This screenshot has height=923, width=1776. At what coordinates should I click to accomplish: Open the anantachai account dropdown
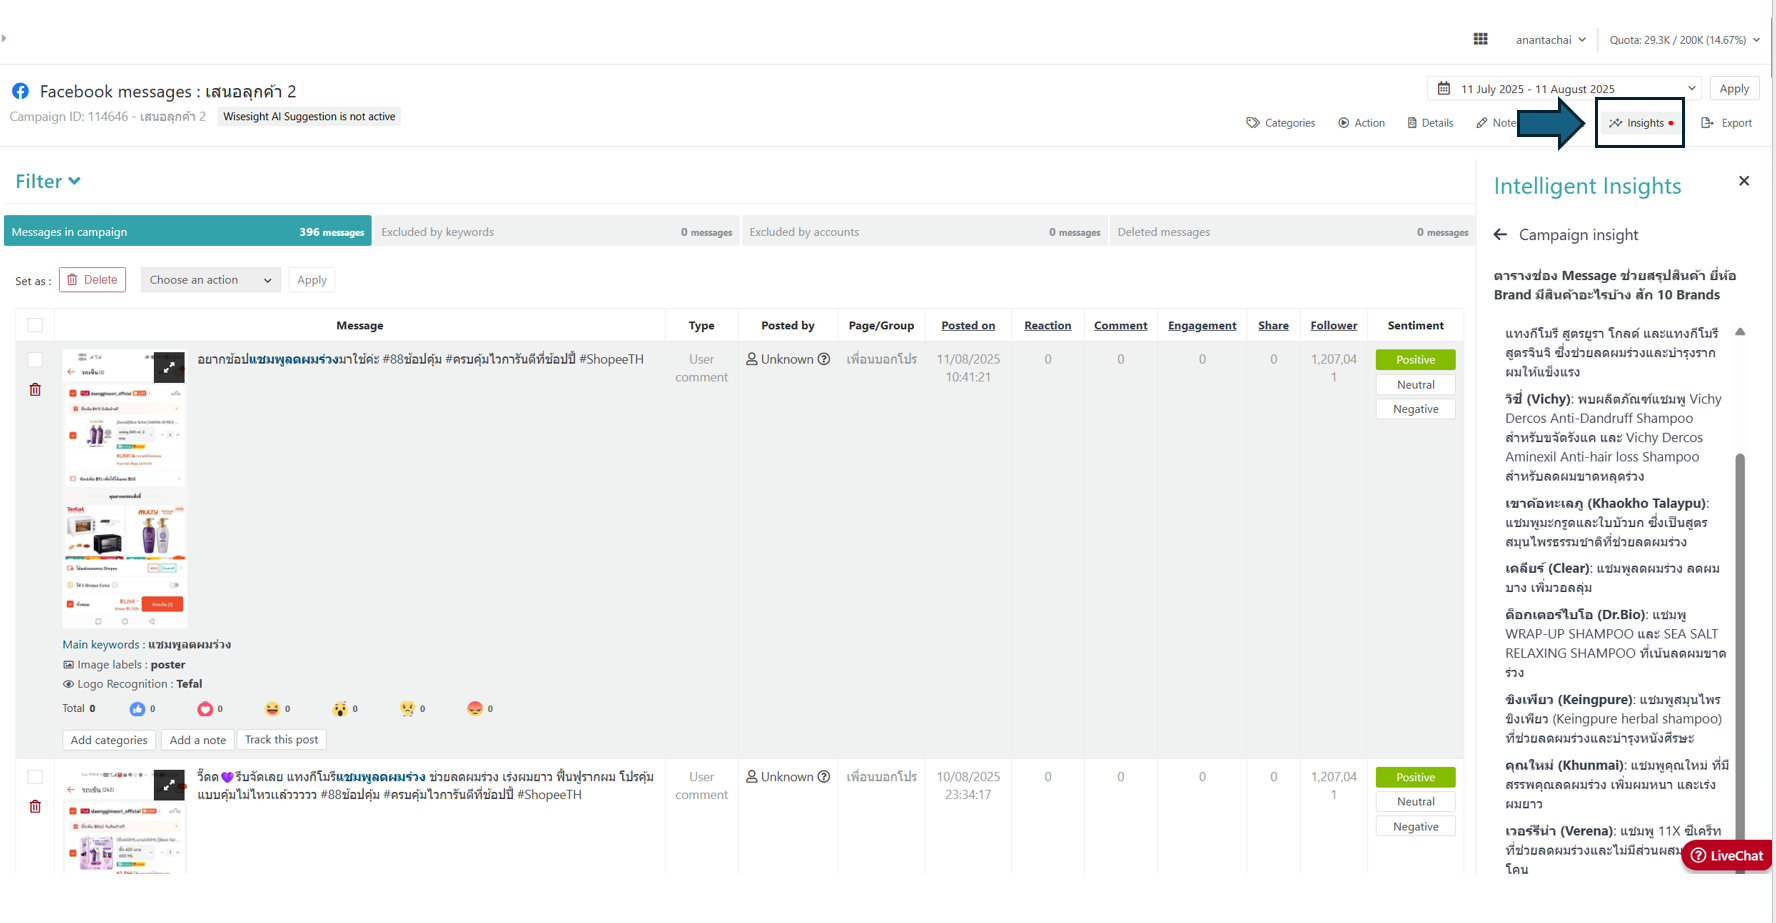coord(1550,40)
